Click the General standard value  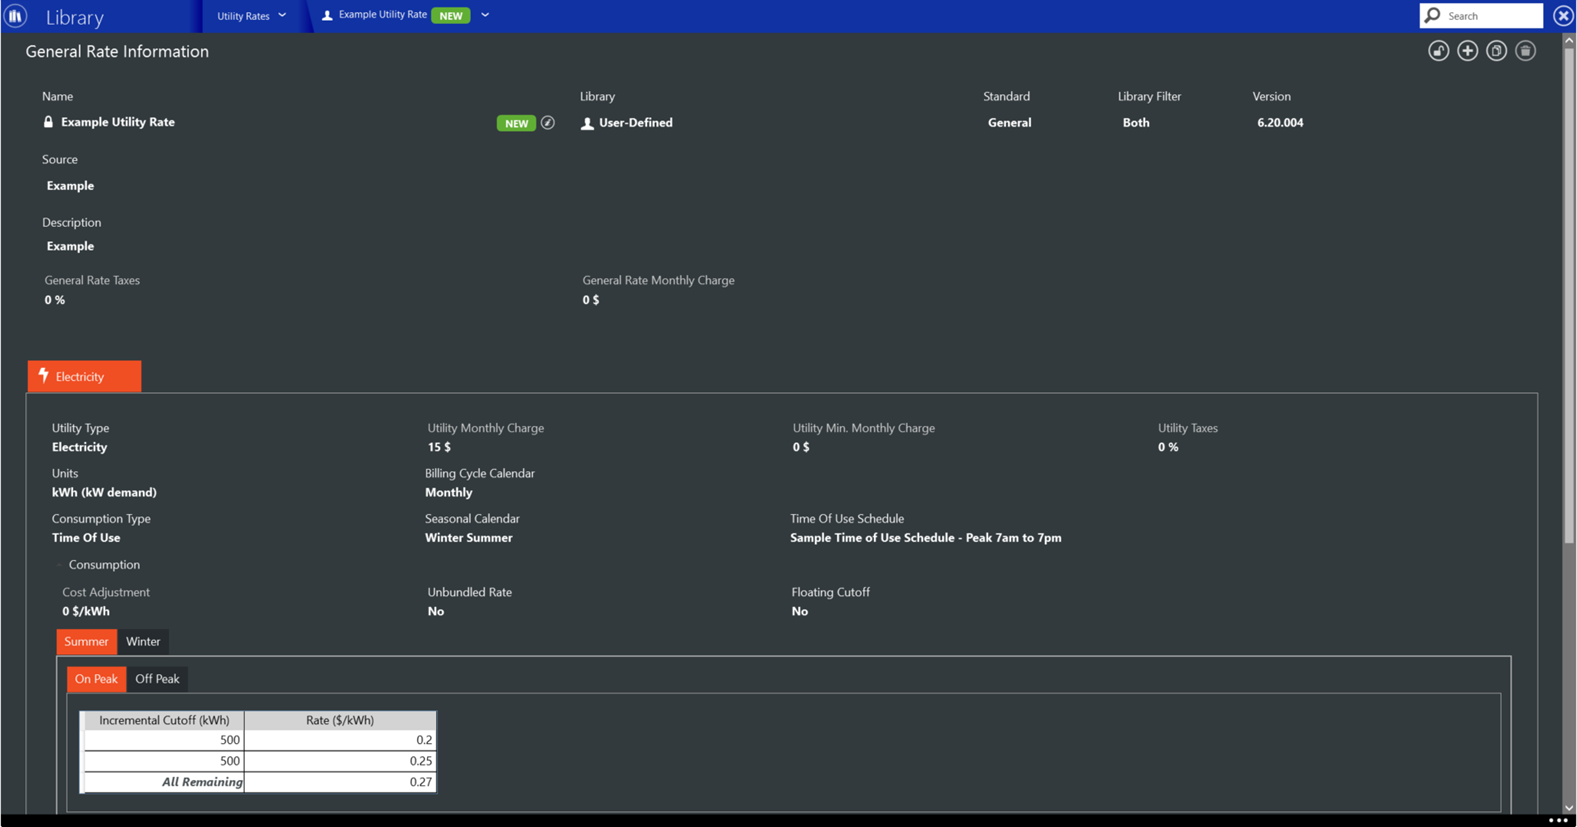click(x=1009, y=123)
